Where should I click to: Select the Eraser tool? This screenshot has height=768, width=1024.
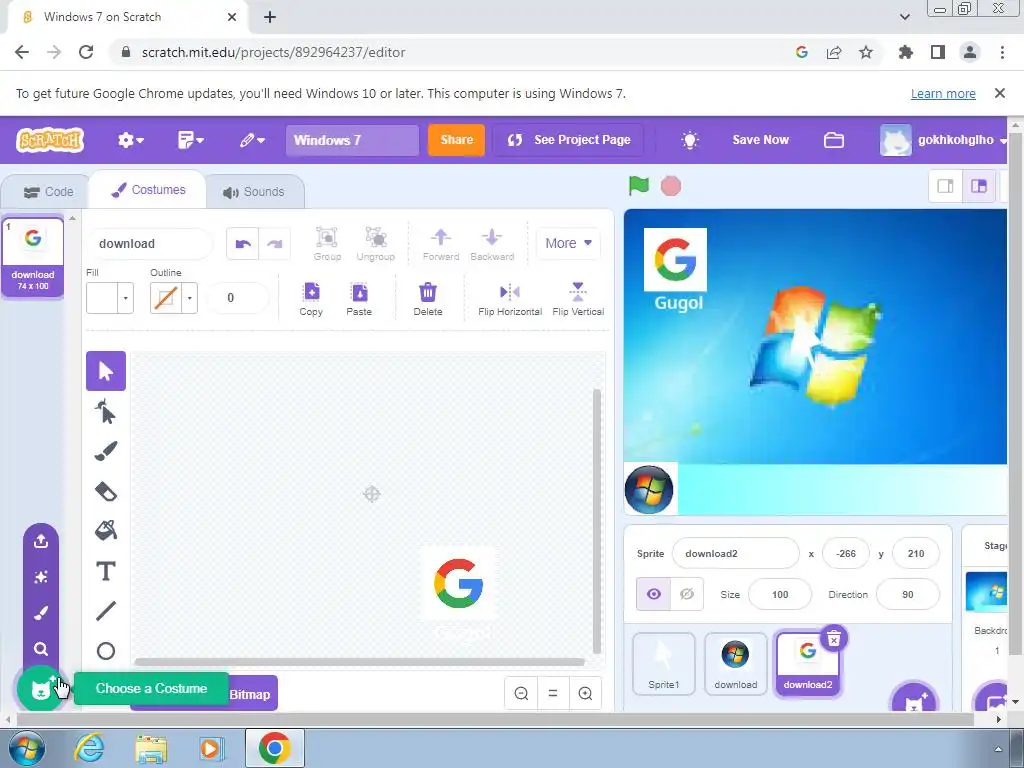pos(106,491)
